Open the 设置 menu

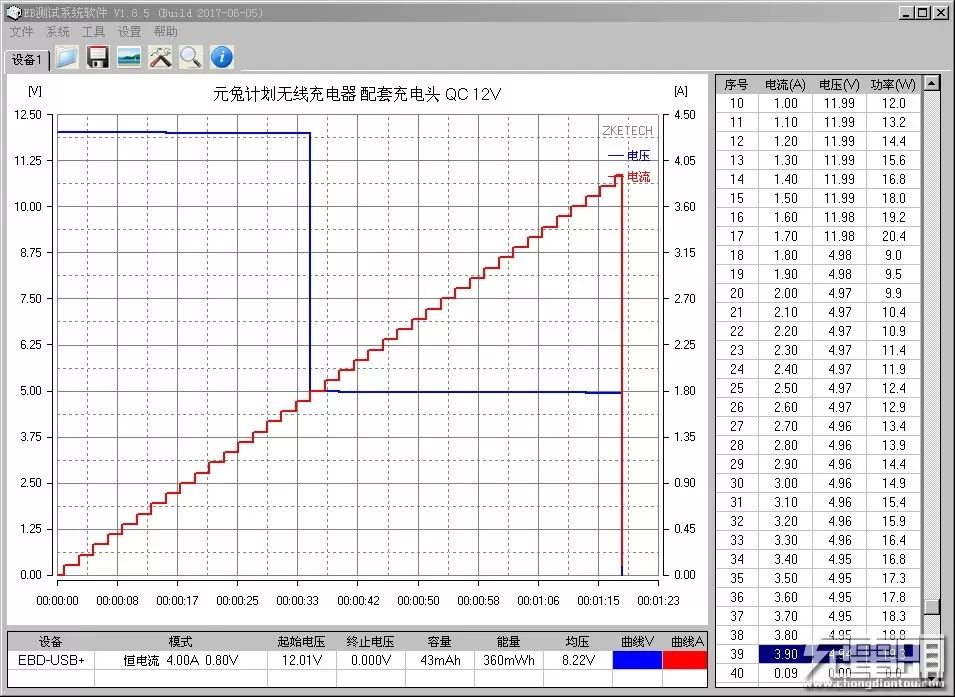click(129, 32)
